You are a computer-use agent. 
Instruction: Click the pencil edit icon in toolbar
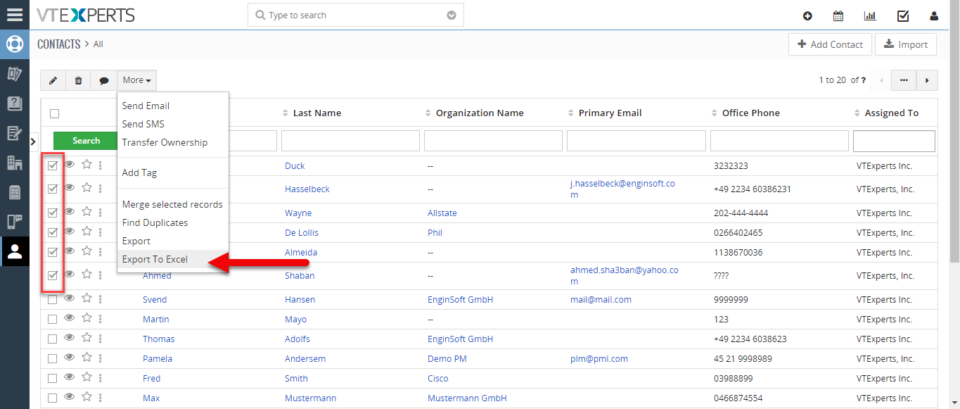[x=53, y=80]
